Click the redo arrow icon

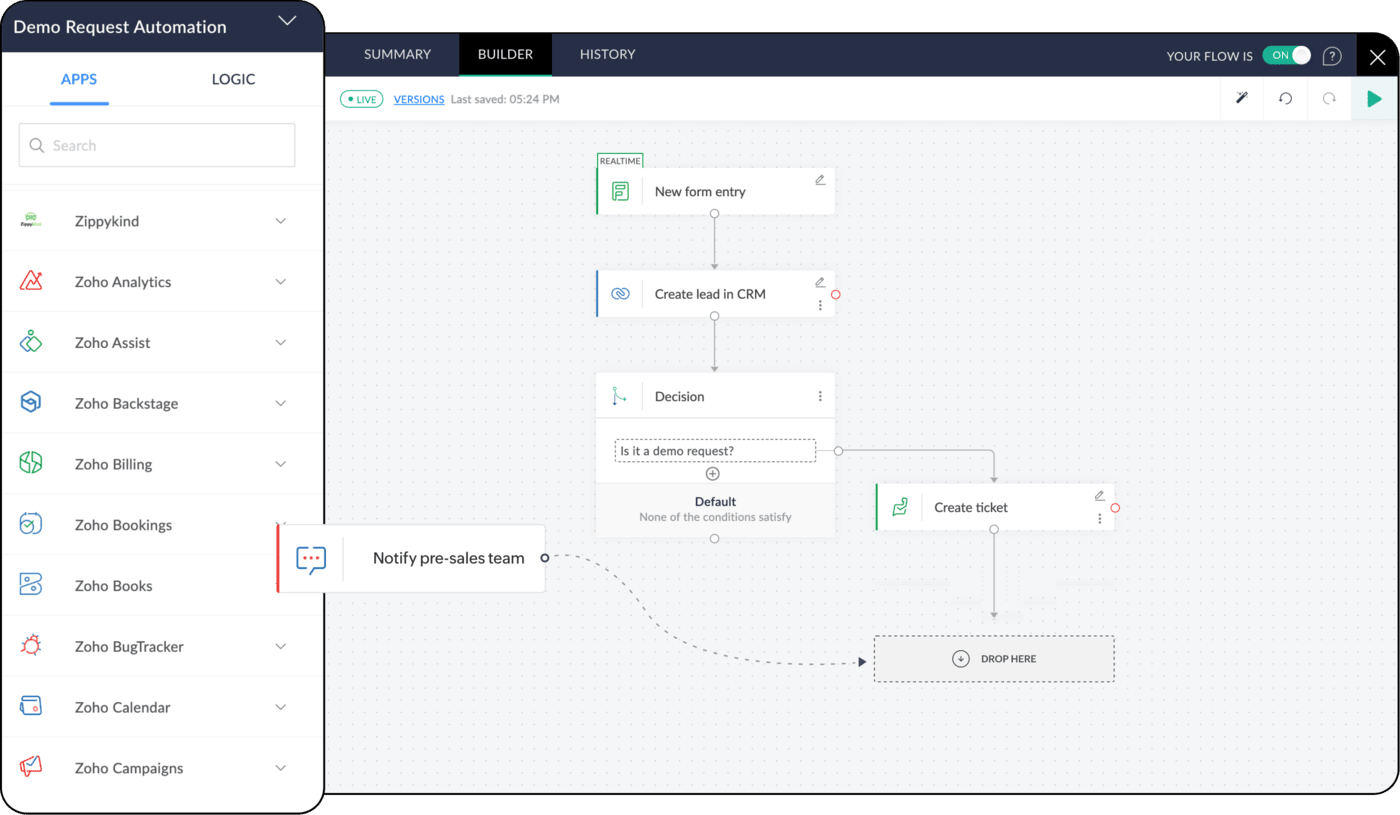[x=1329, y=99]
